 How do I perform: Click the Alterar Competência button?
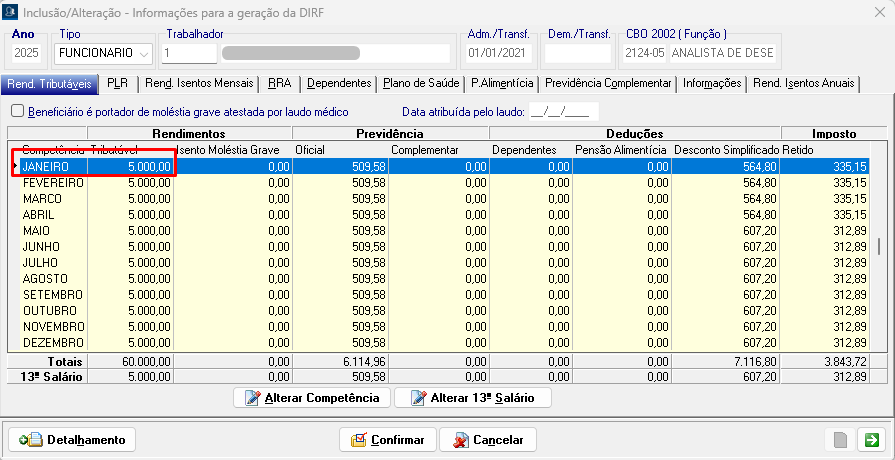pyautogui.click(x=311, y=398)
